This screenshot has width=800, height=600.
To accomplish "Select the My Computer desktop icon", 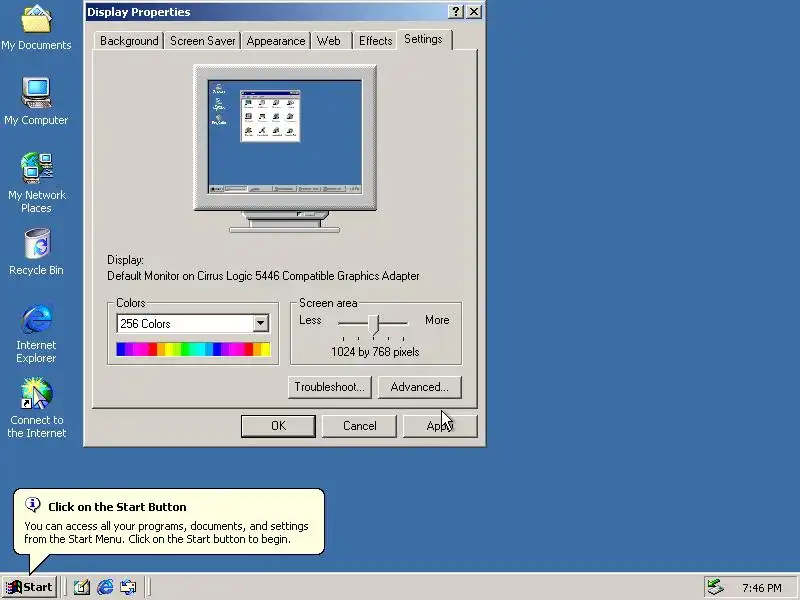I will point(36,101).
